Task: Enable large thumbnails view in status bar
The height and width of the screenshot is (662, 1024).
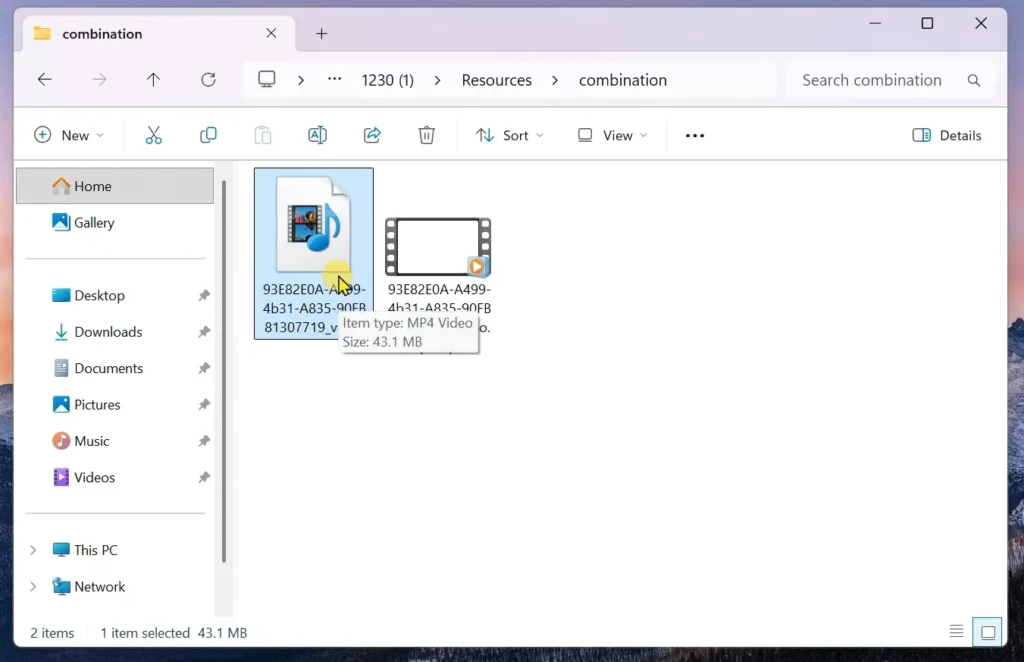Action: click(987, 631)
